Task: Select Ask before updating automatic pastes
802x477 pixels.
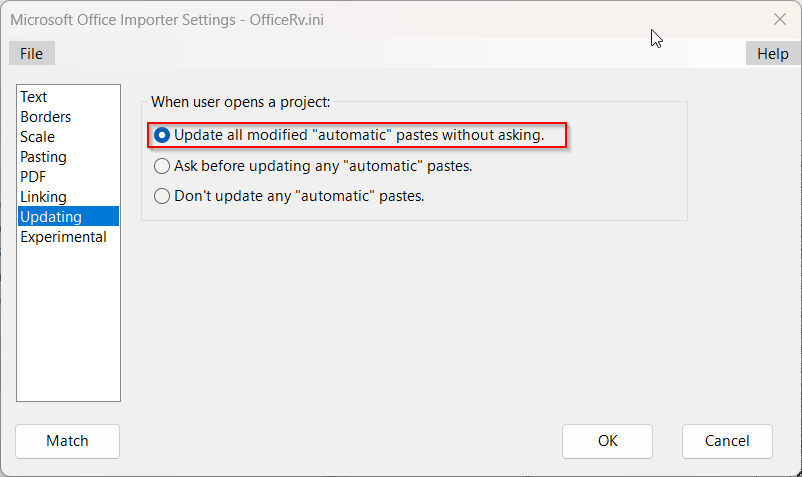Action: [162, 166]
